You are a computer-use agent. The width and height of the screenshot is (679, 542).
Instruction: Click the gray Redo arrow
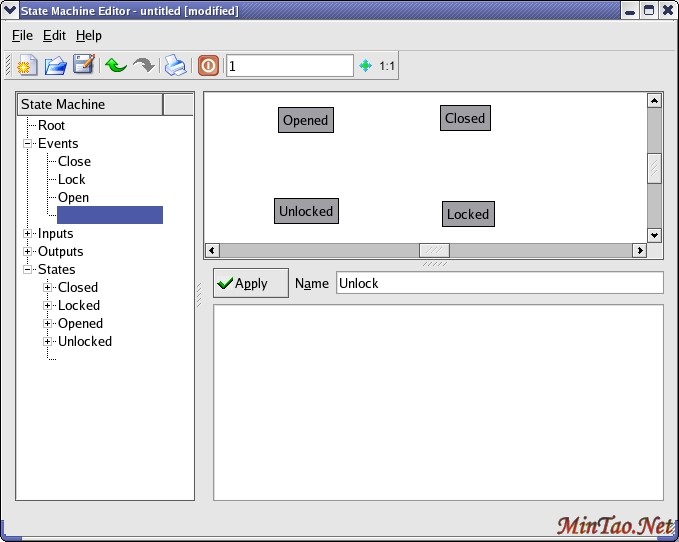pos(143,66)
